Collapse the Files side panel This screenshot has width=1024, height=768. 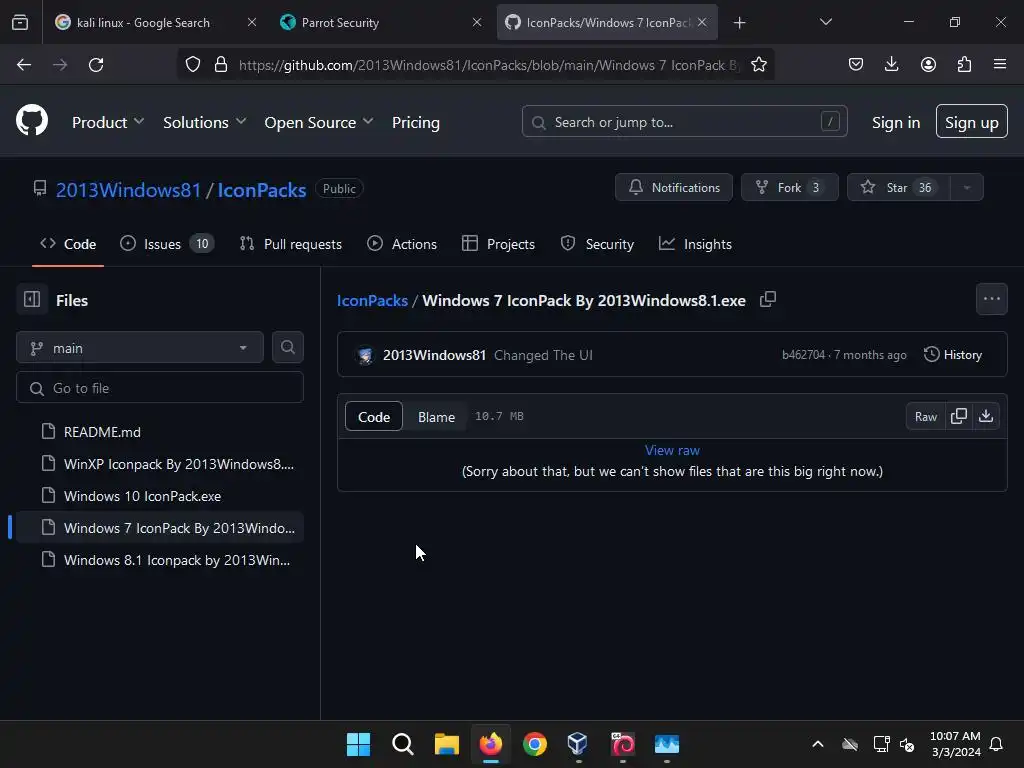click(32, 300)
